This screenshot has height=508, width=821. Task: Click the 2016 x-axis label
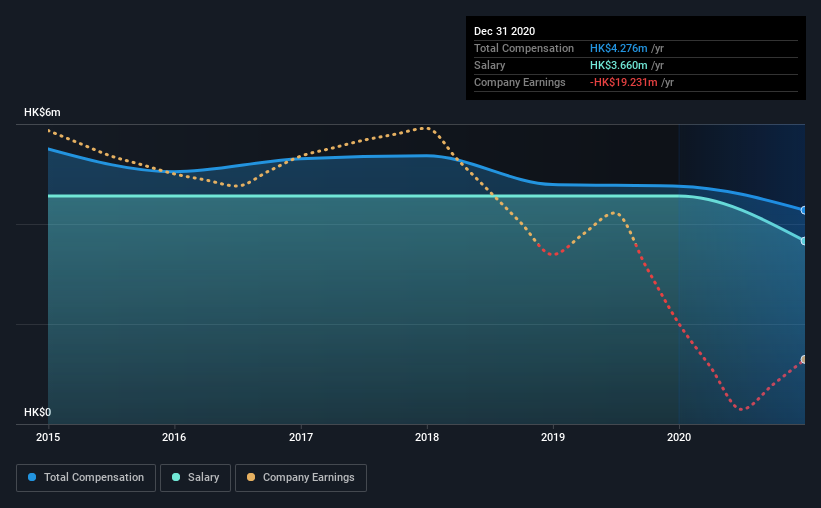174,437
